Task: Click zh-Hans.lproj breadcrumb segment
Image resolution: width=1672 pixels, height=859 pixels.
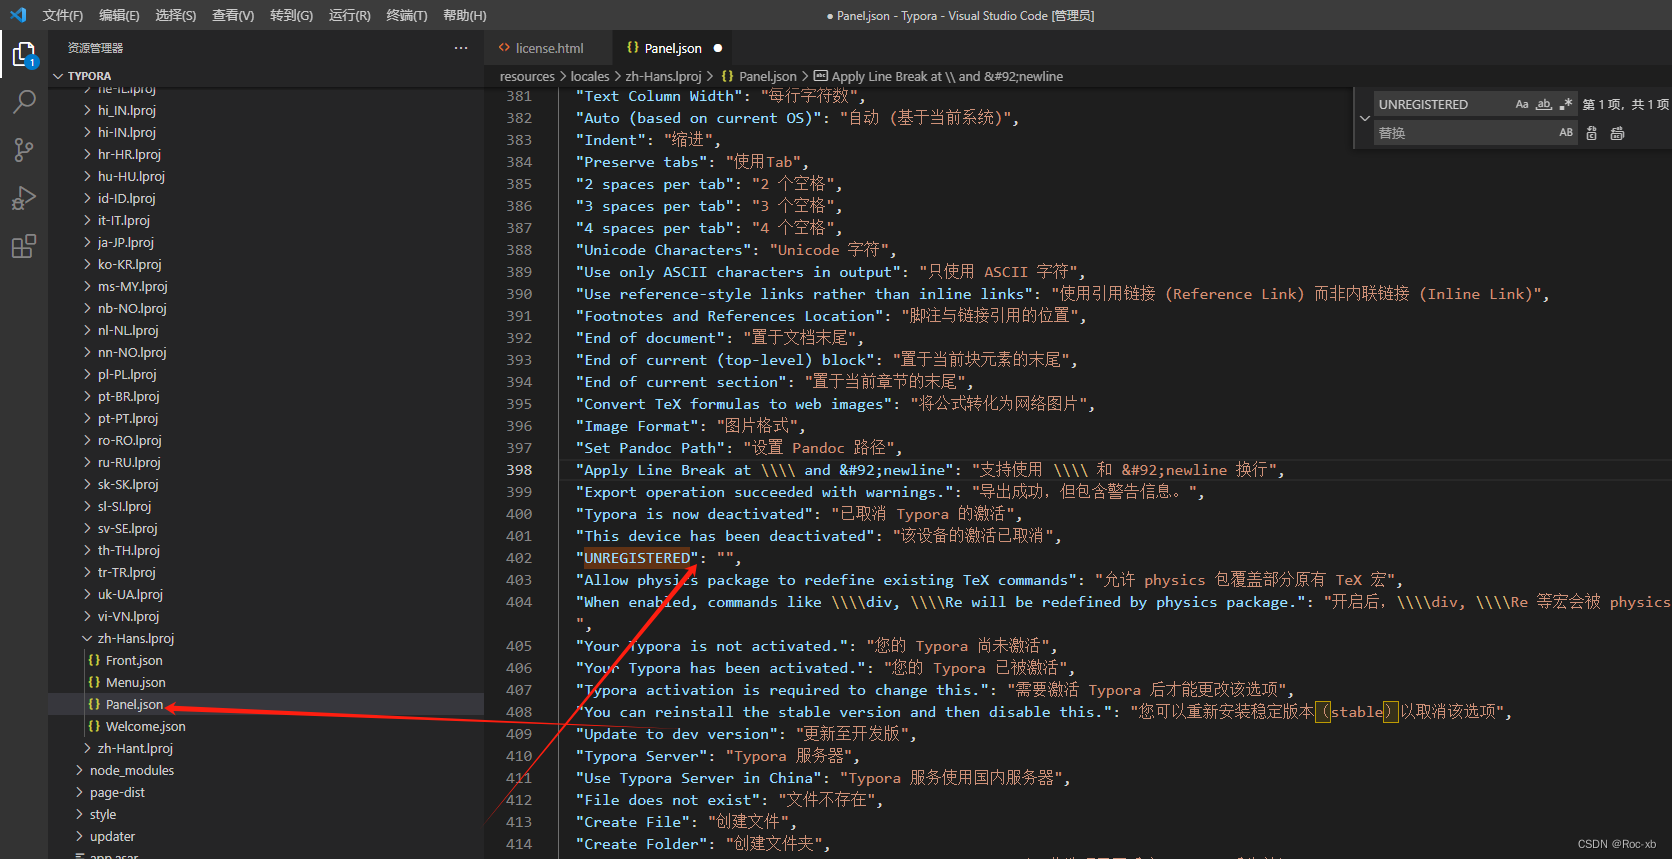Action: click(x=663, y=76)
